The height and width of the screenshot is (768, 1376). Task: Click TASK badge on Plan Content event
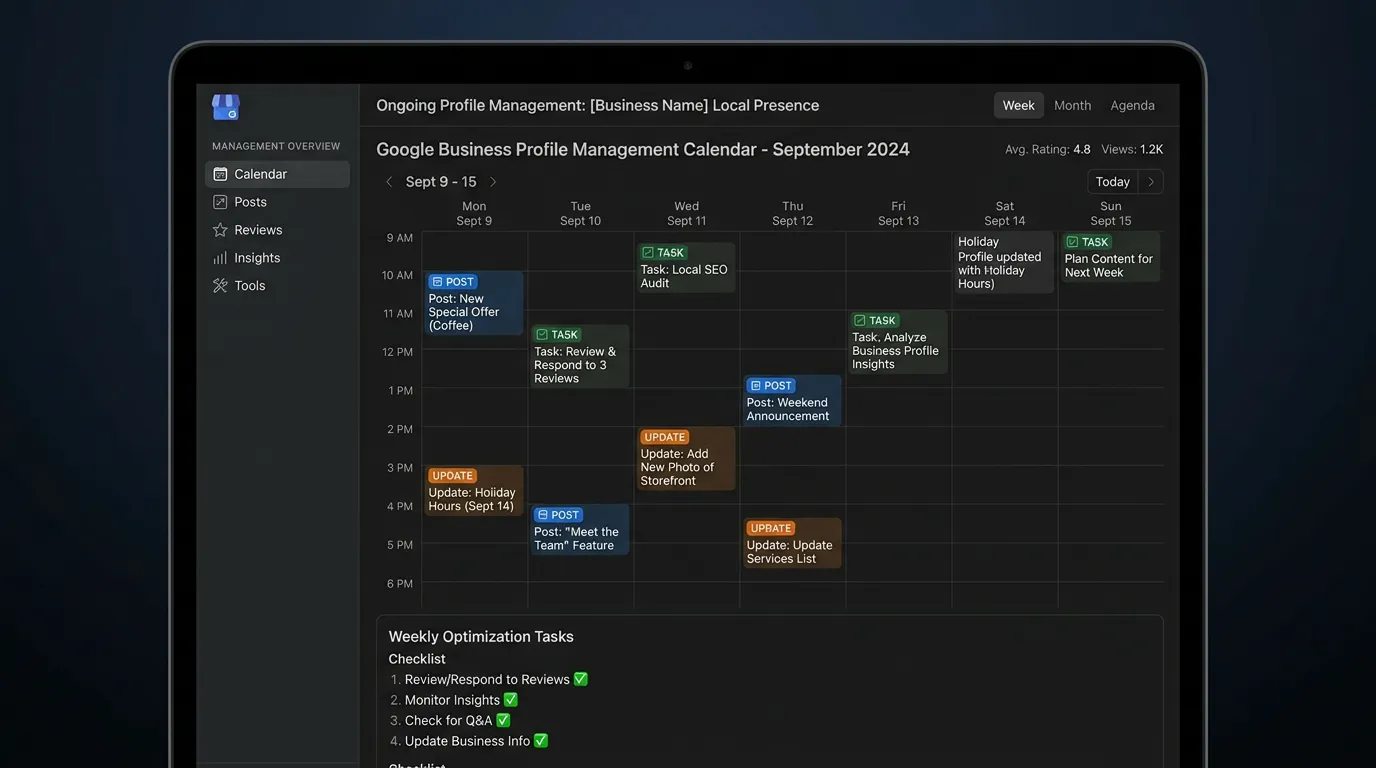[x=1088, y=242]
